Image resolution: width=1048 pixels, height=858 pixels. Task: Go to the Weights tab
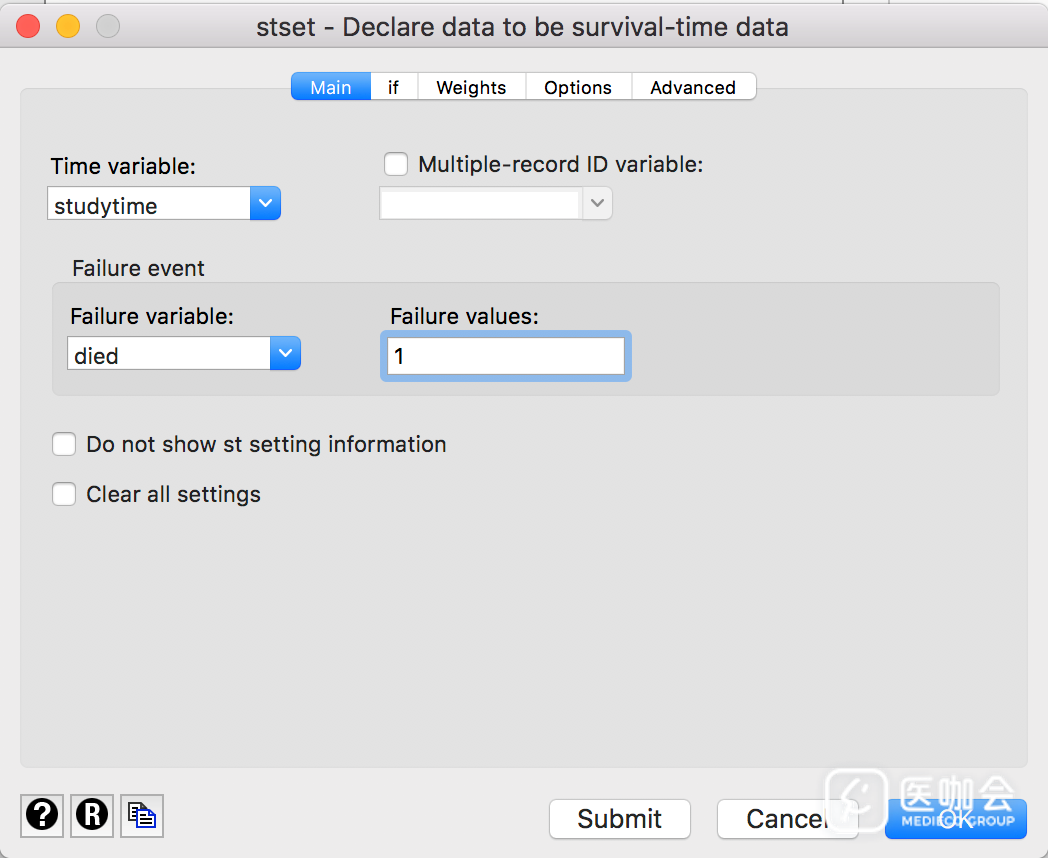(471, 87)
